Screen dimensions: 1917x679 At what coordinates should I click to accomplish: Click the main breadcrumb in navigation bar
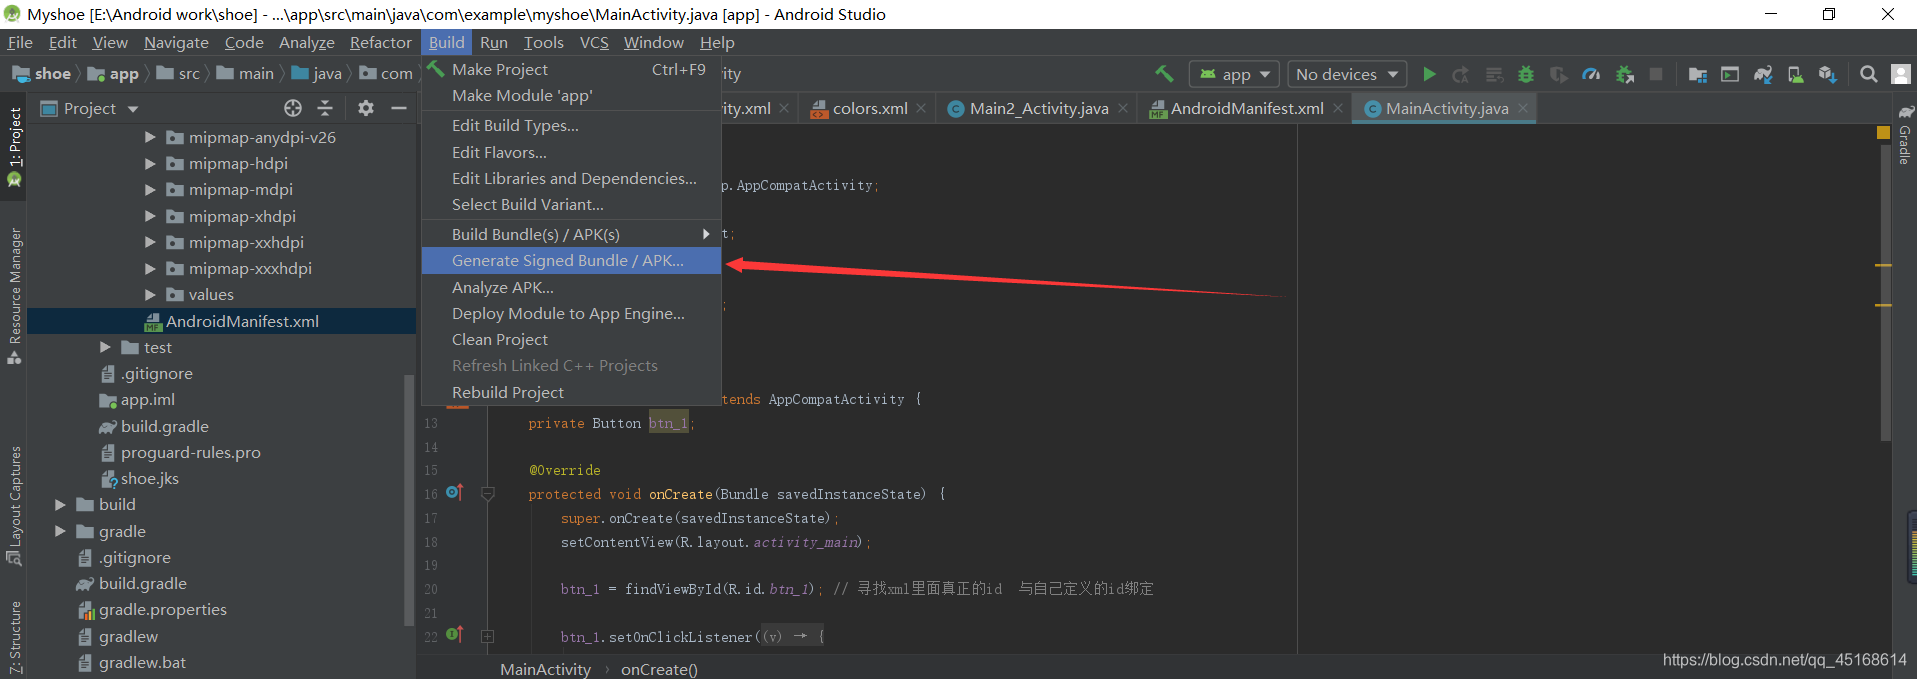[245, 73]
